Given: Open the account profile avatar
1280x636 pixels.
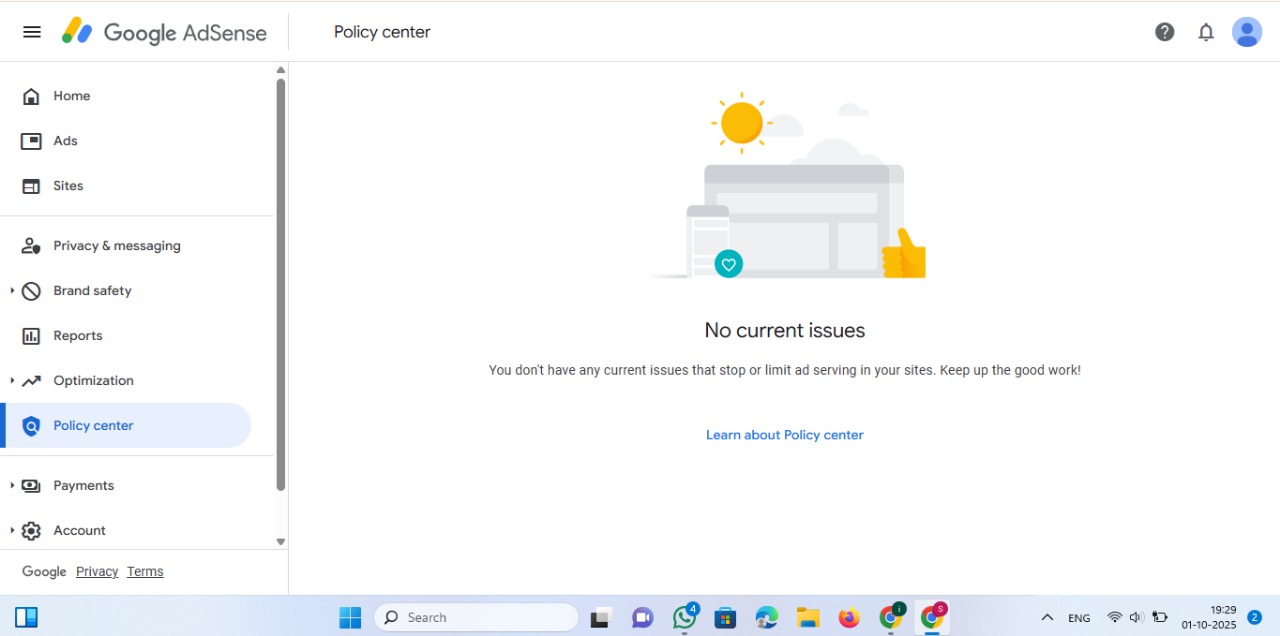Looking at the screenshot, I should (x=1247, y=32).
